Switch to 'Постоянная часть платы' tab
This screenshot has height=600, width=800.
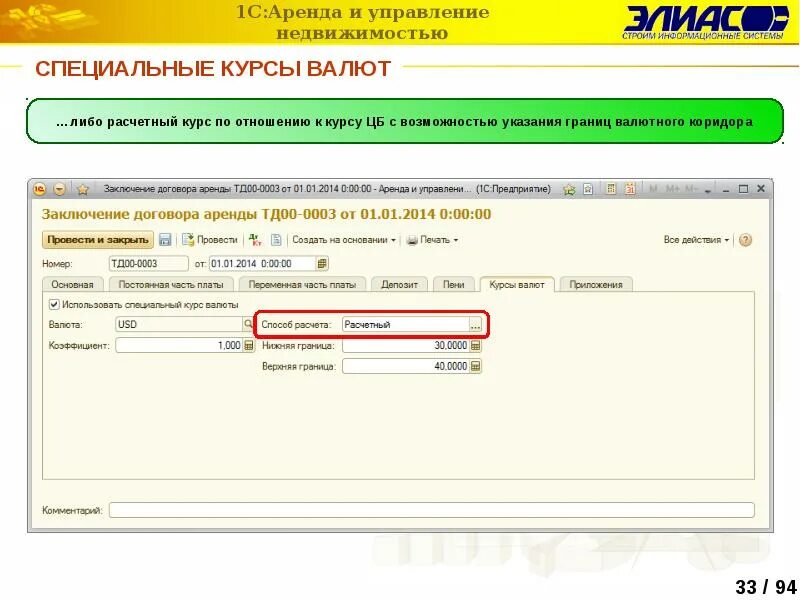click(171, 284)
